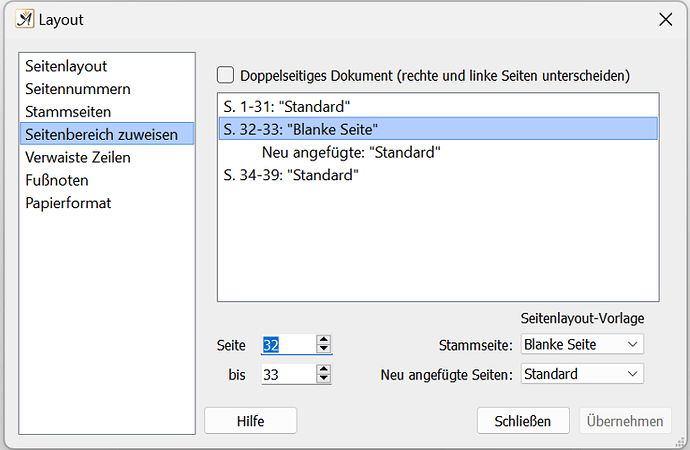This screenshot has width=690, height=450.
Task: Open Fußnoten settings
Action: click(x=57, y=180)
